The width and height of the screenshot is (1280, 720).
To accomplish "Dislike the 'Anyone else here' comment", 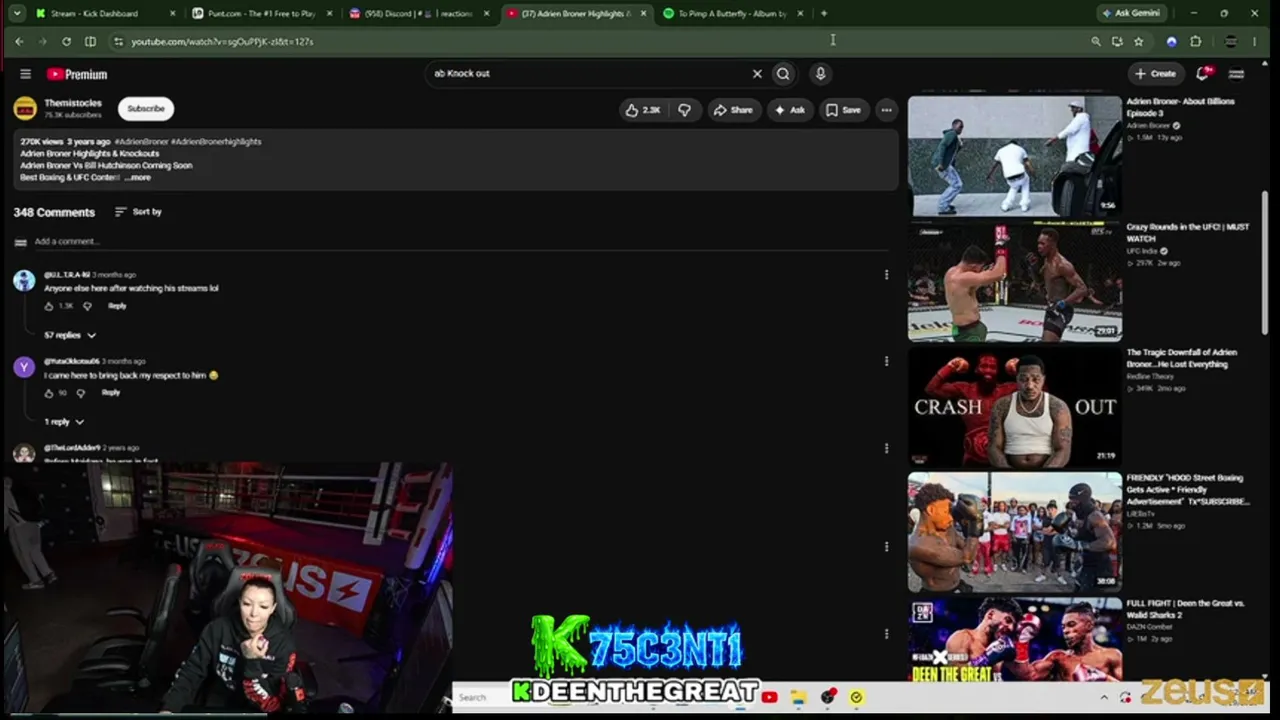I will [87, 306].
